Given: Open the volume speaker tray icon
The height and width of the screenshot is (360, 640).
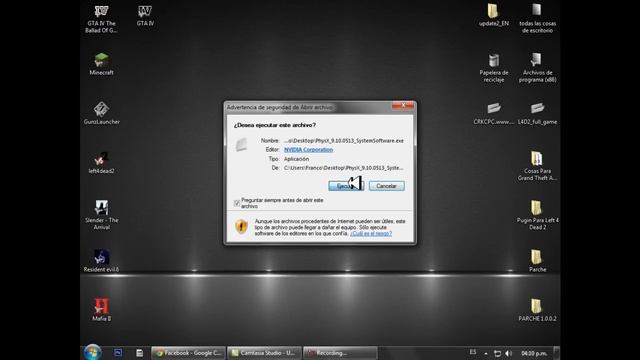Looking at the screenshot, I should [509, 353].
